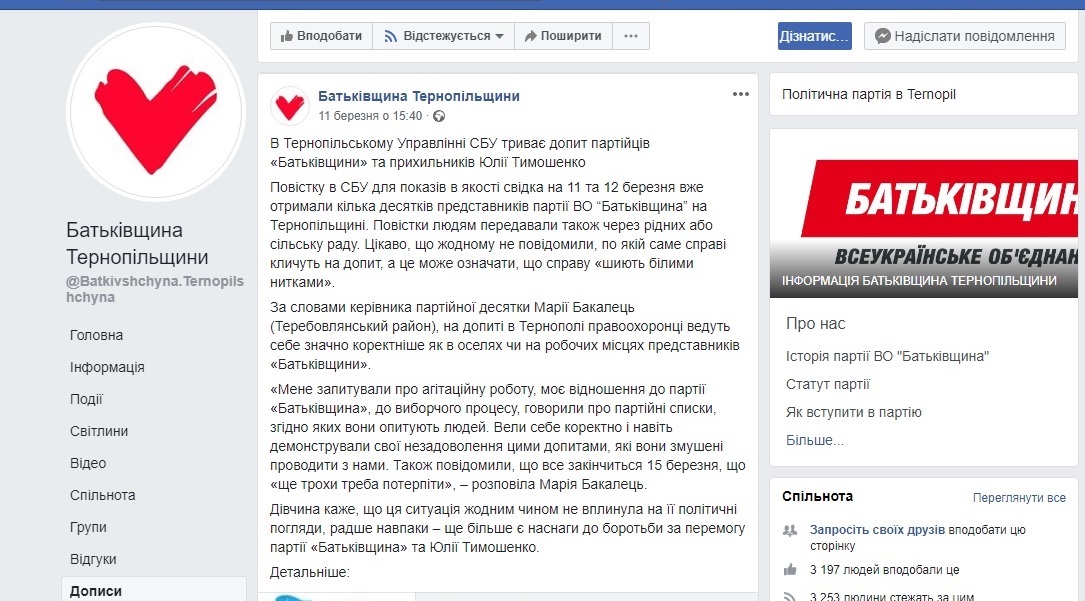The height and width of the screenshot is (601, 1085).
Task: Open the three-dots page actions menu
Action: pyautogui.click(x=631, y=36)
